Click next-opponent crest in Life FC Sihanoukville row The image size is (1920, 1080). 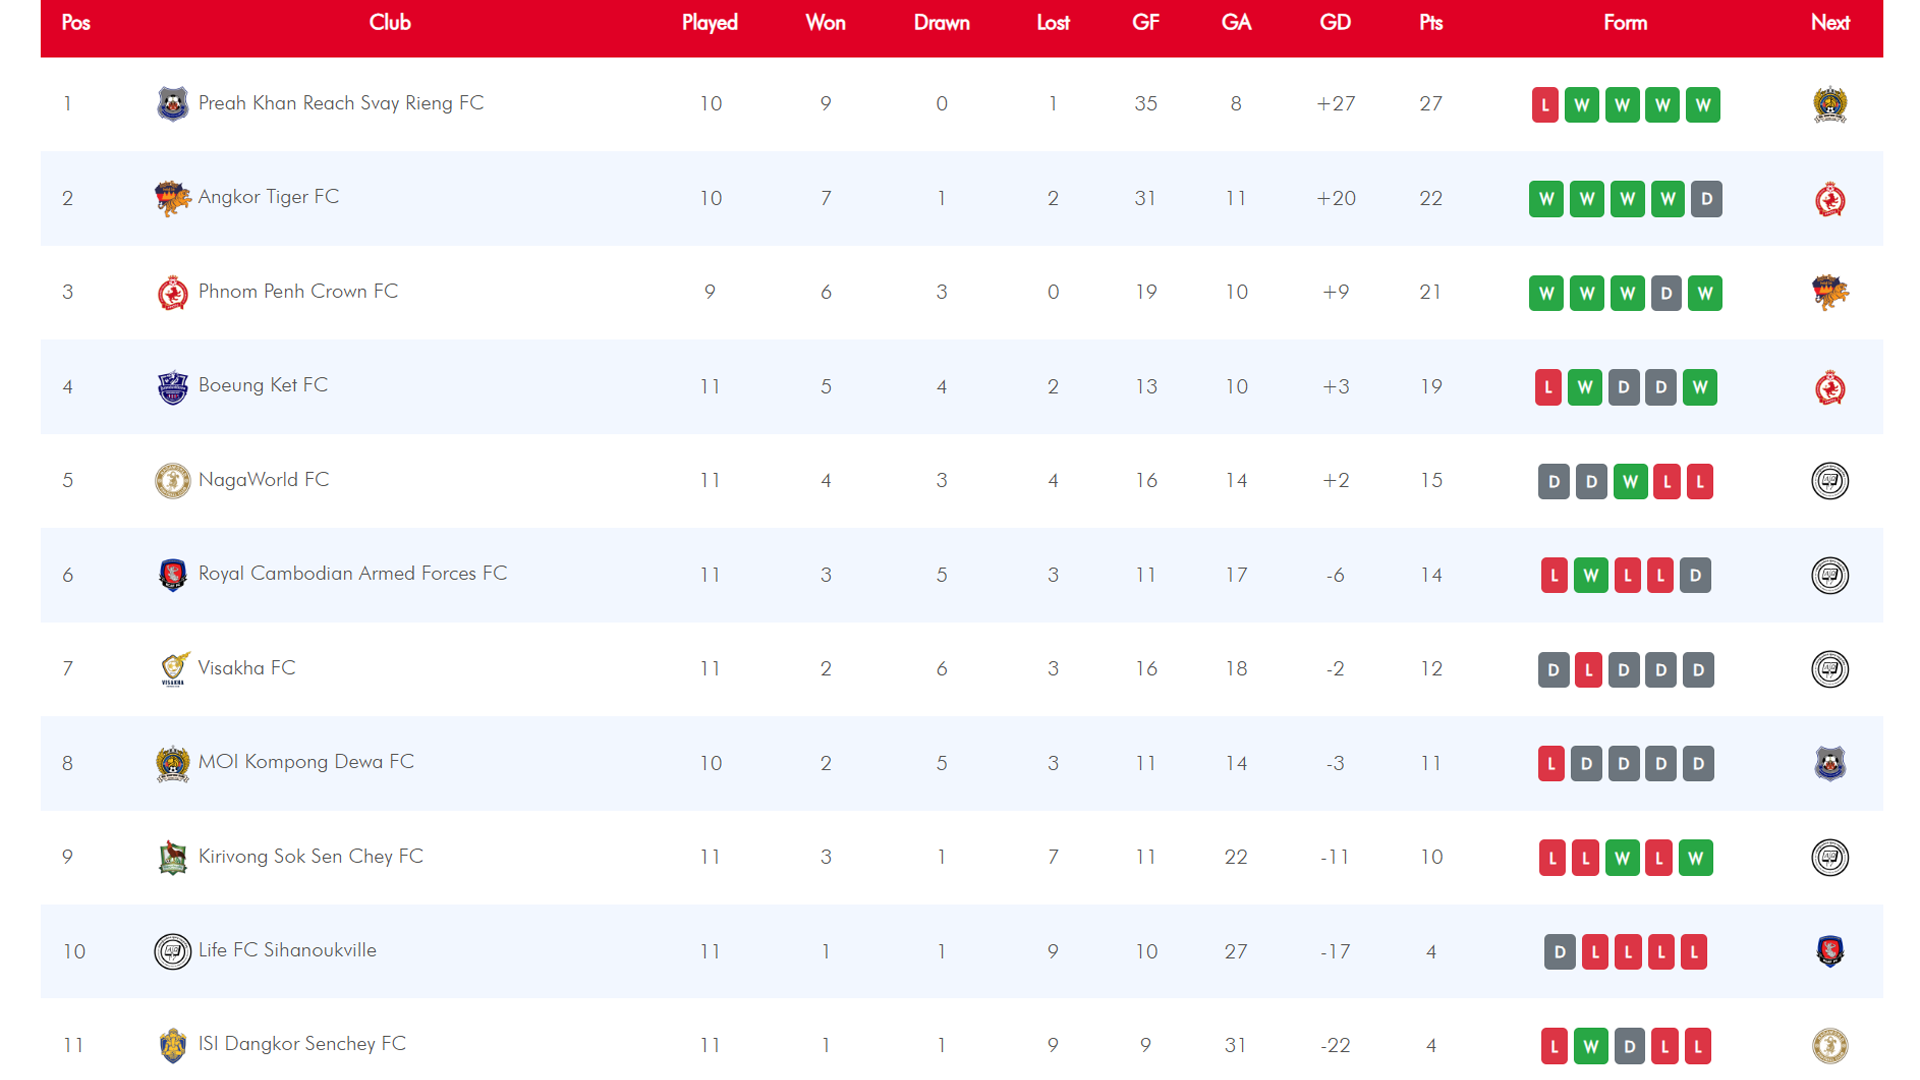[x=1829, y=951]
